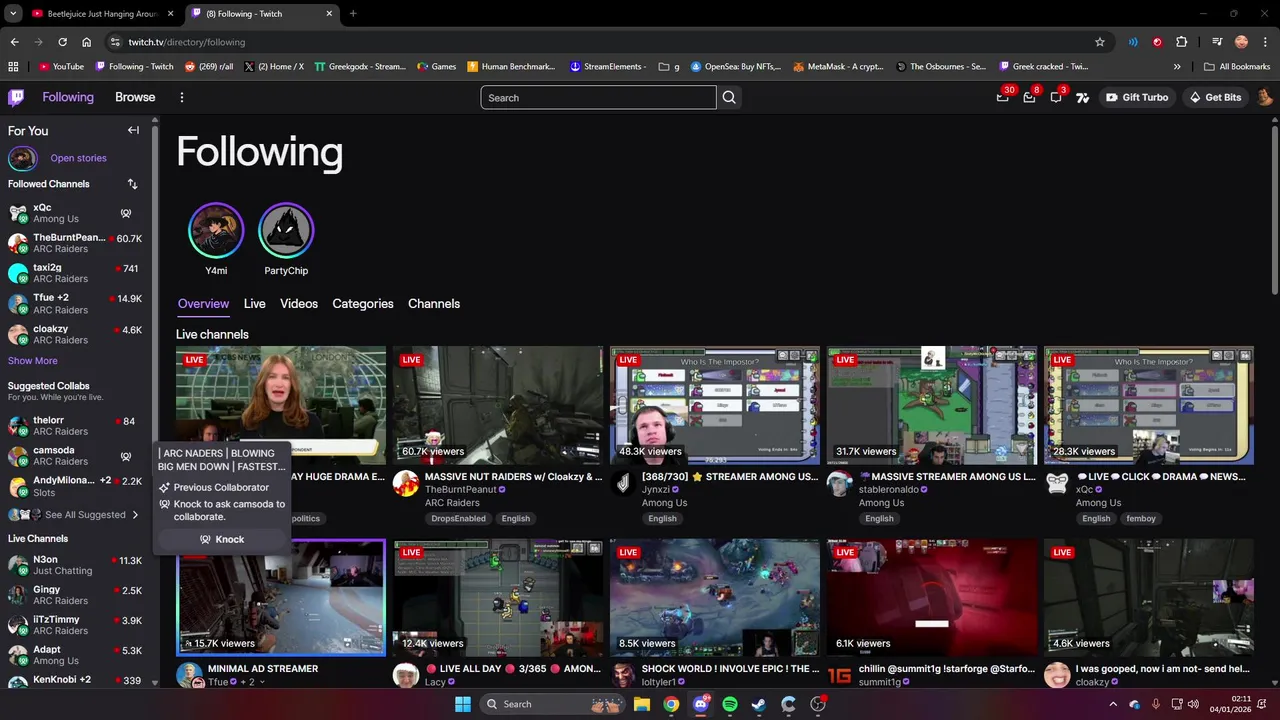Click the Twitch search input field

click(598, 97)
